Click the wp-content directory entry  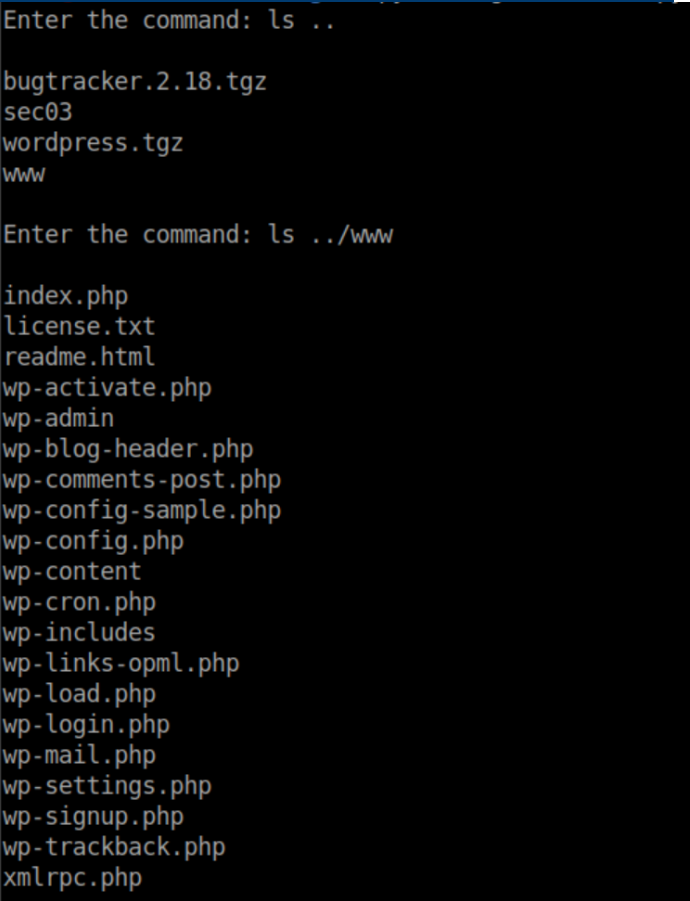[x=72, y=572]
